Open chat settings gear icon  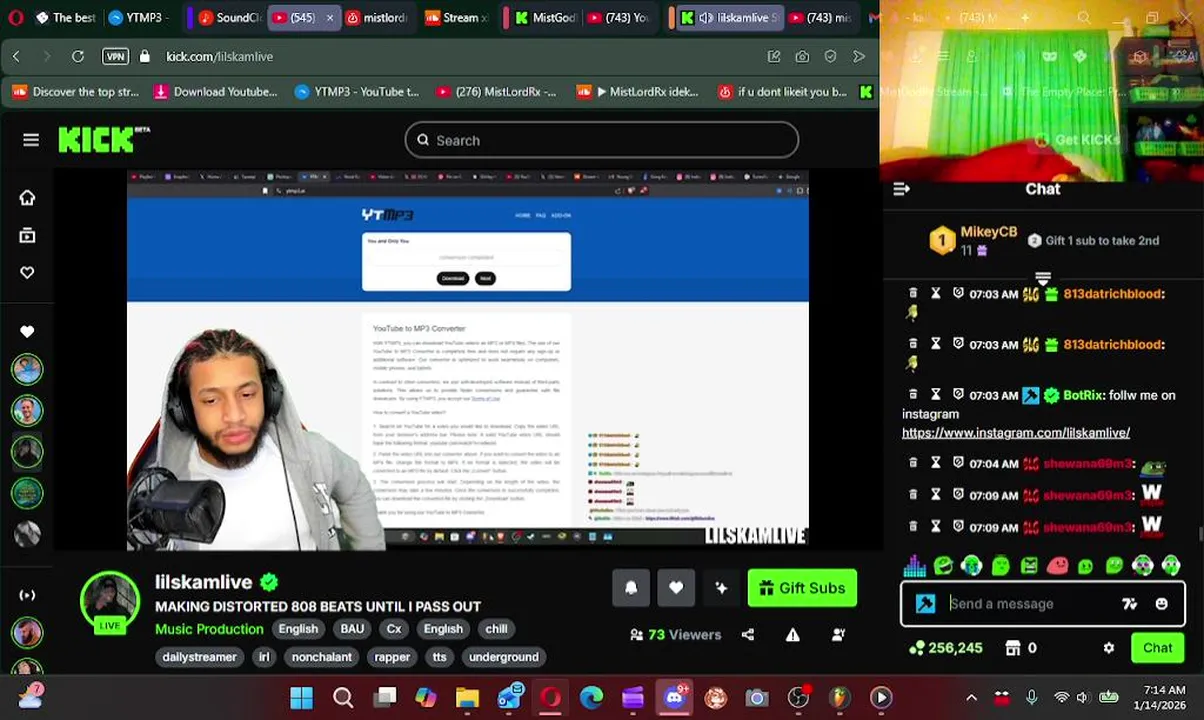1109,648
